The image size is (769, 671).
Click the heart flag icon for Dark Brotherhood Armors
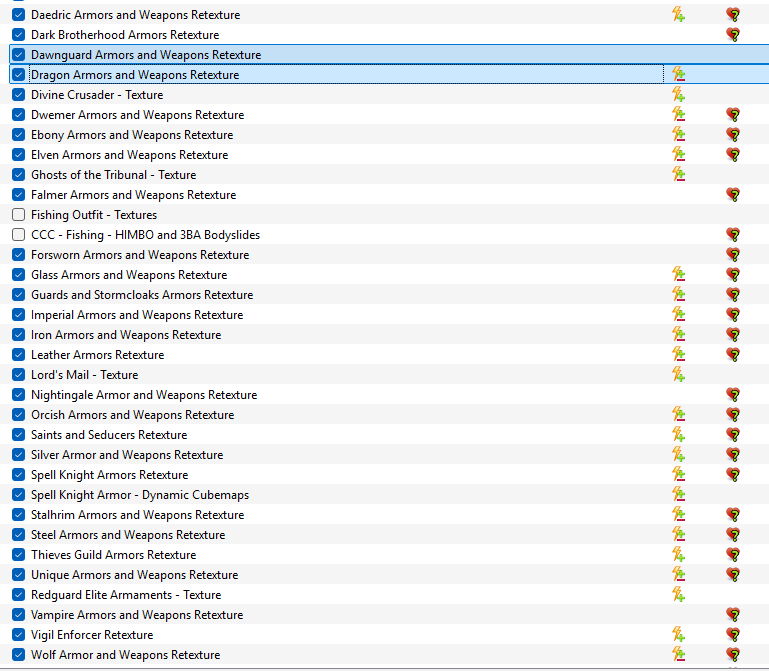(733, 35)
